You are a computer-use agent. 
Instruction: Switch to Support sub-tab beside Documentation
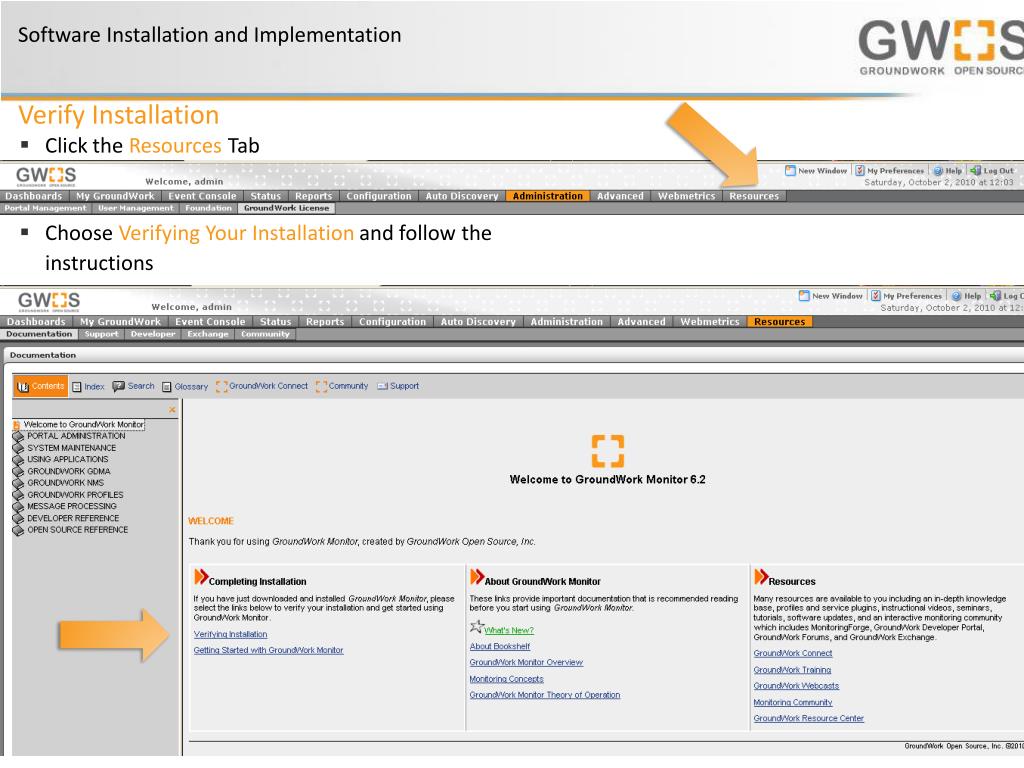pos(102,334)
